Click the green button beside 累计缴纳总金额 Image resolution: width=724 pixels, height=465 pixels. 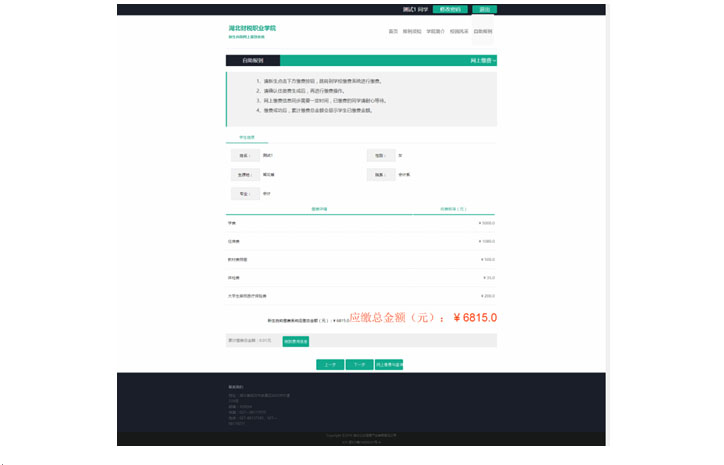296,341
